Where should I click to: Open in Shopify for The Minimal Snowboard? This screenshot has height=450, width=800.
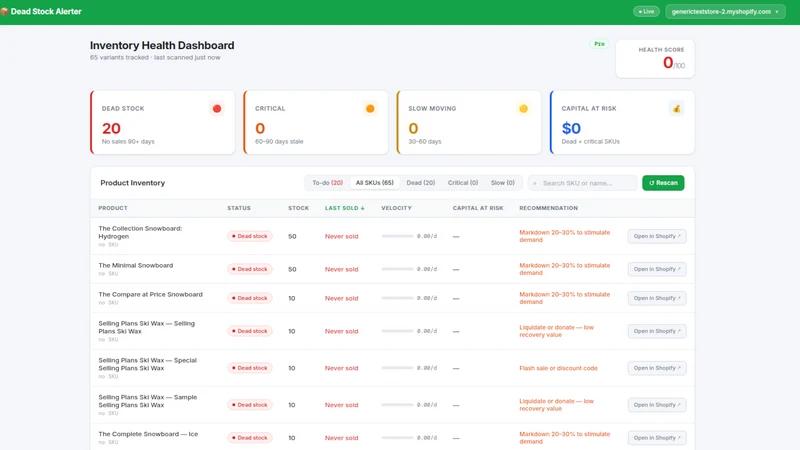pyautogui.click(x=657, y=269)
